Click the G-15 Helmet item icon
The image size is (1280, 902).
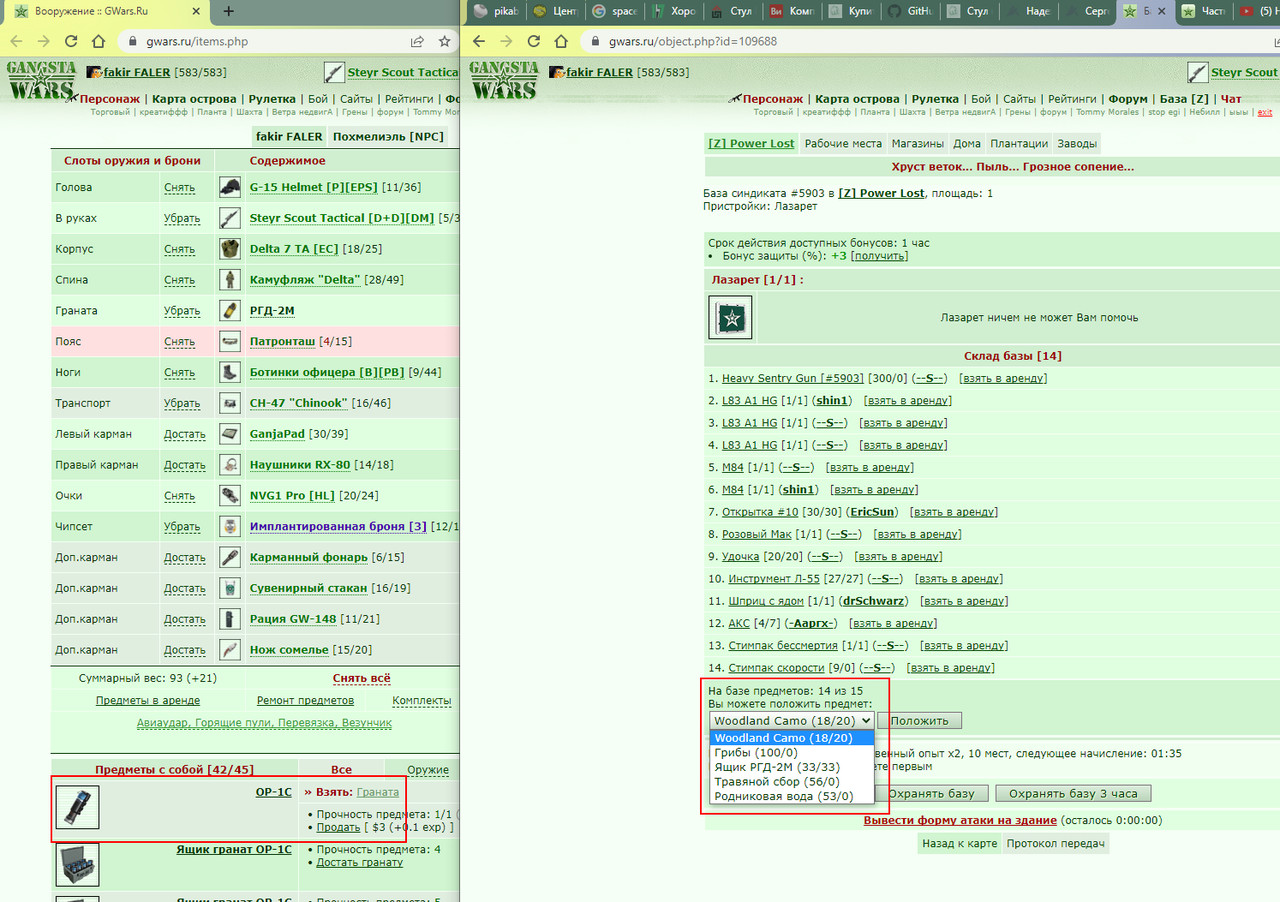click(230, 187)
